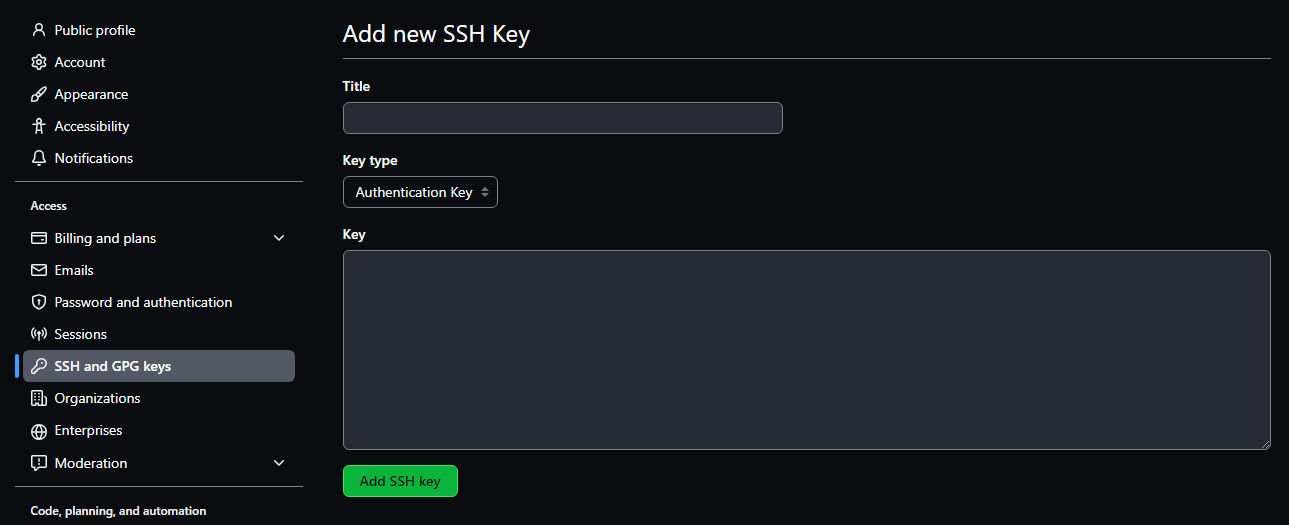
Task: Go to Password and authentication page
Action: tap(143, 302)
